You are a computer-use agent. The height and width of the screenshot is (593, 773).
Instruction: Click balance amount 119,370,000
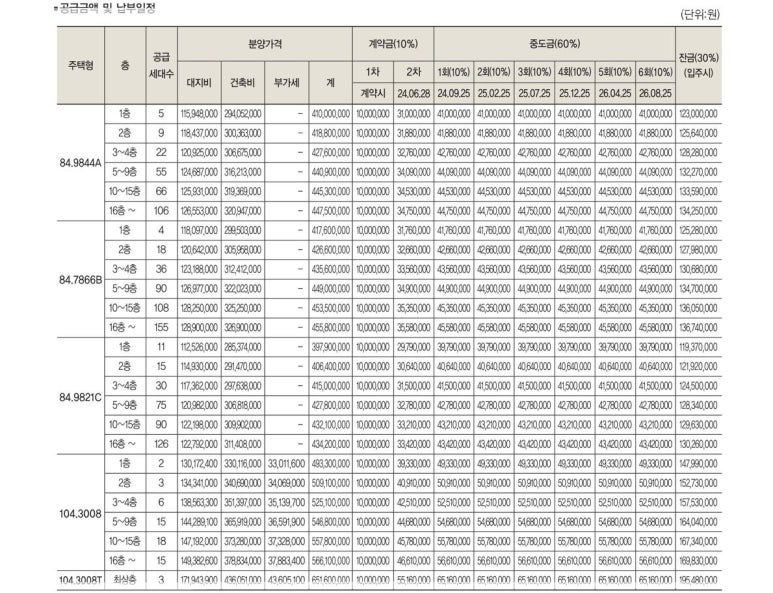pyautogui.click(x=698, y=347)
